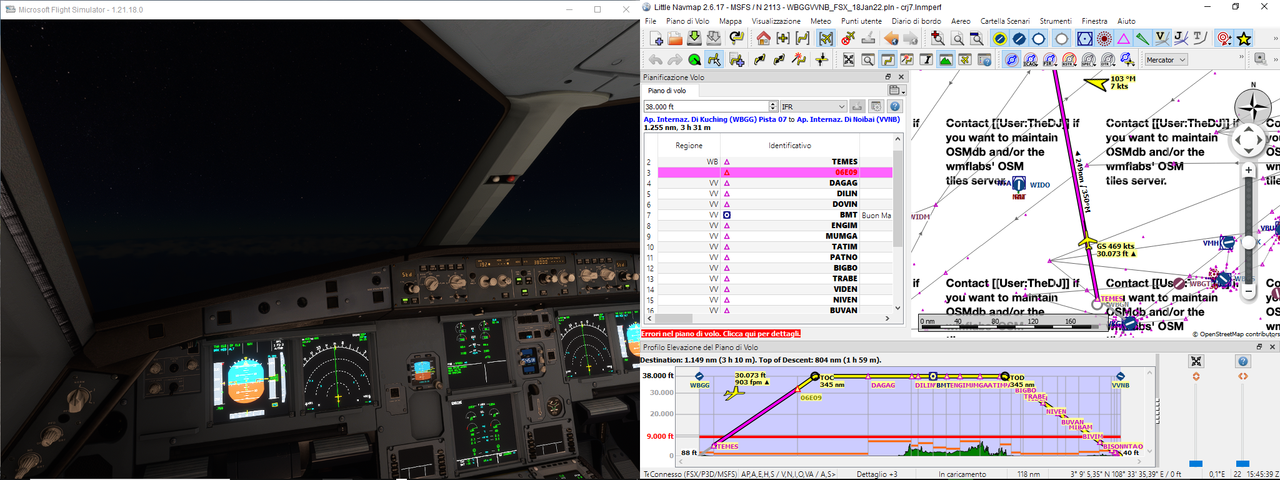1280x480 pixels.
Task: Toggle ILS green feather display
Action: [x=1142, y=38]
